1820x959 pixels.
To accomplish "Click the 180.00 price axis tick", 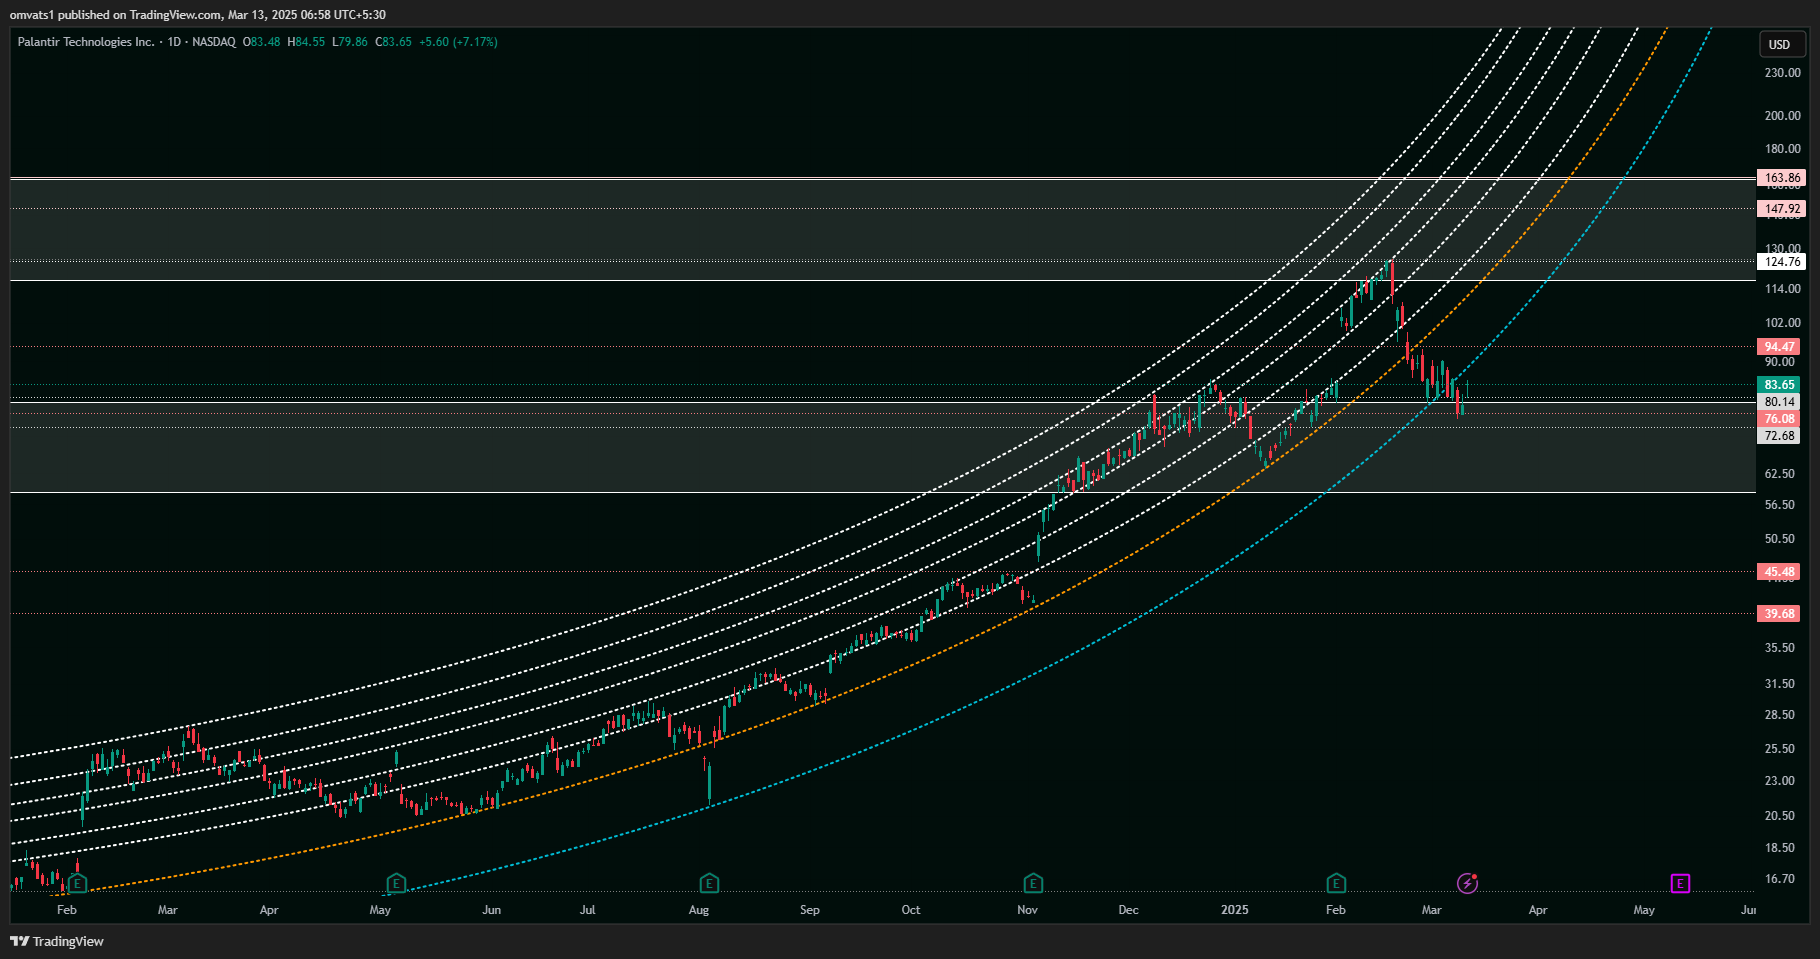I will click(1782, 149).
